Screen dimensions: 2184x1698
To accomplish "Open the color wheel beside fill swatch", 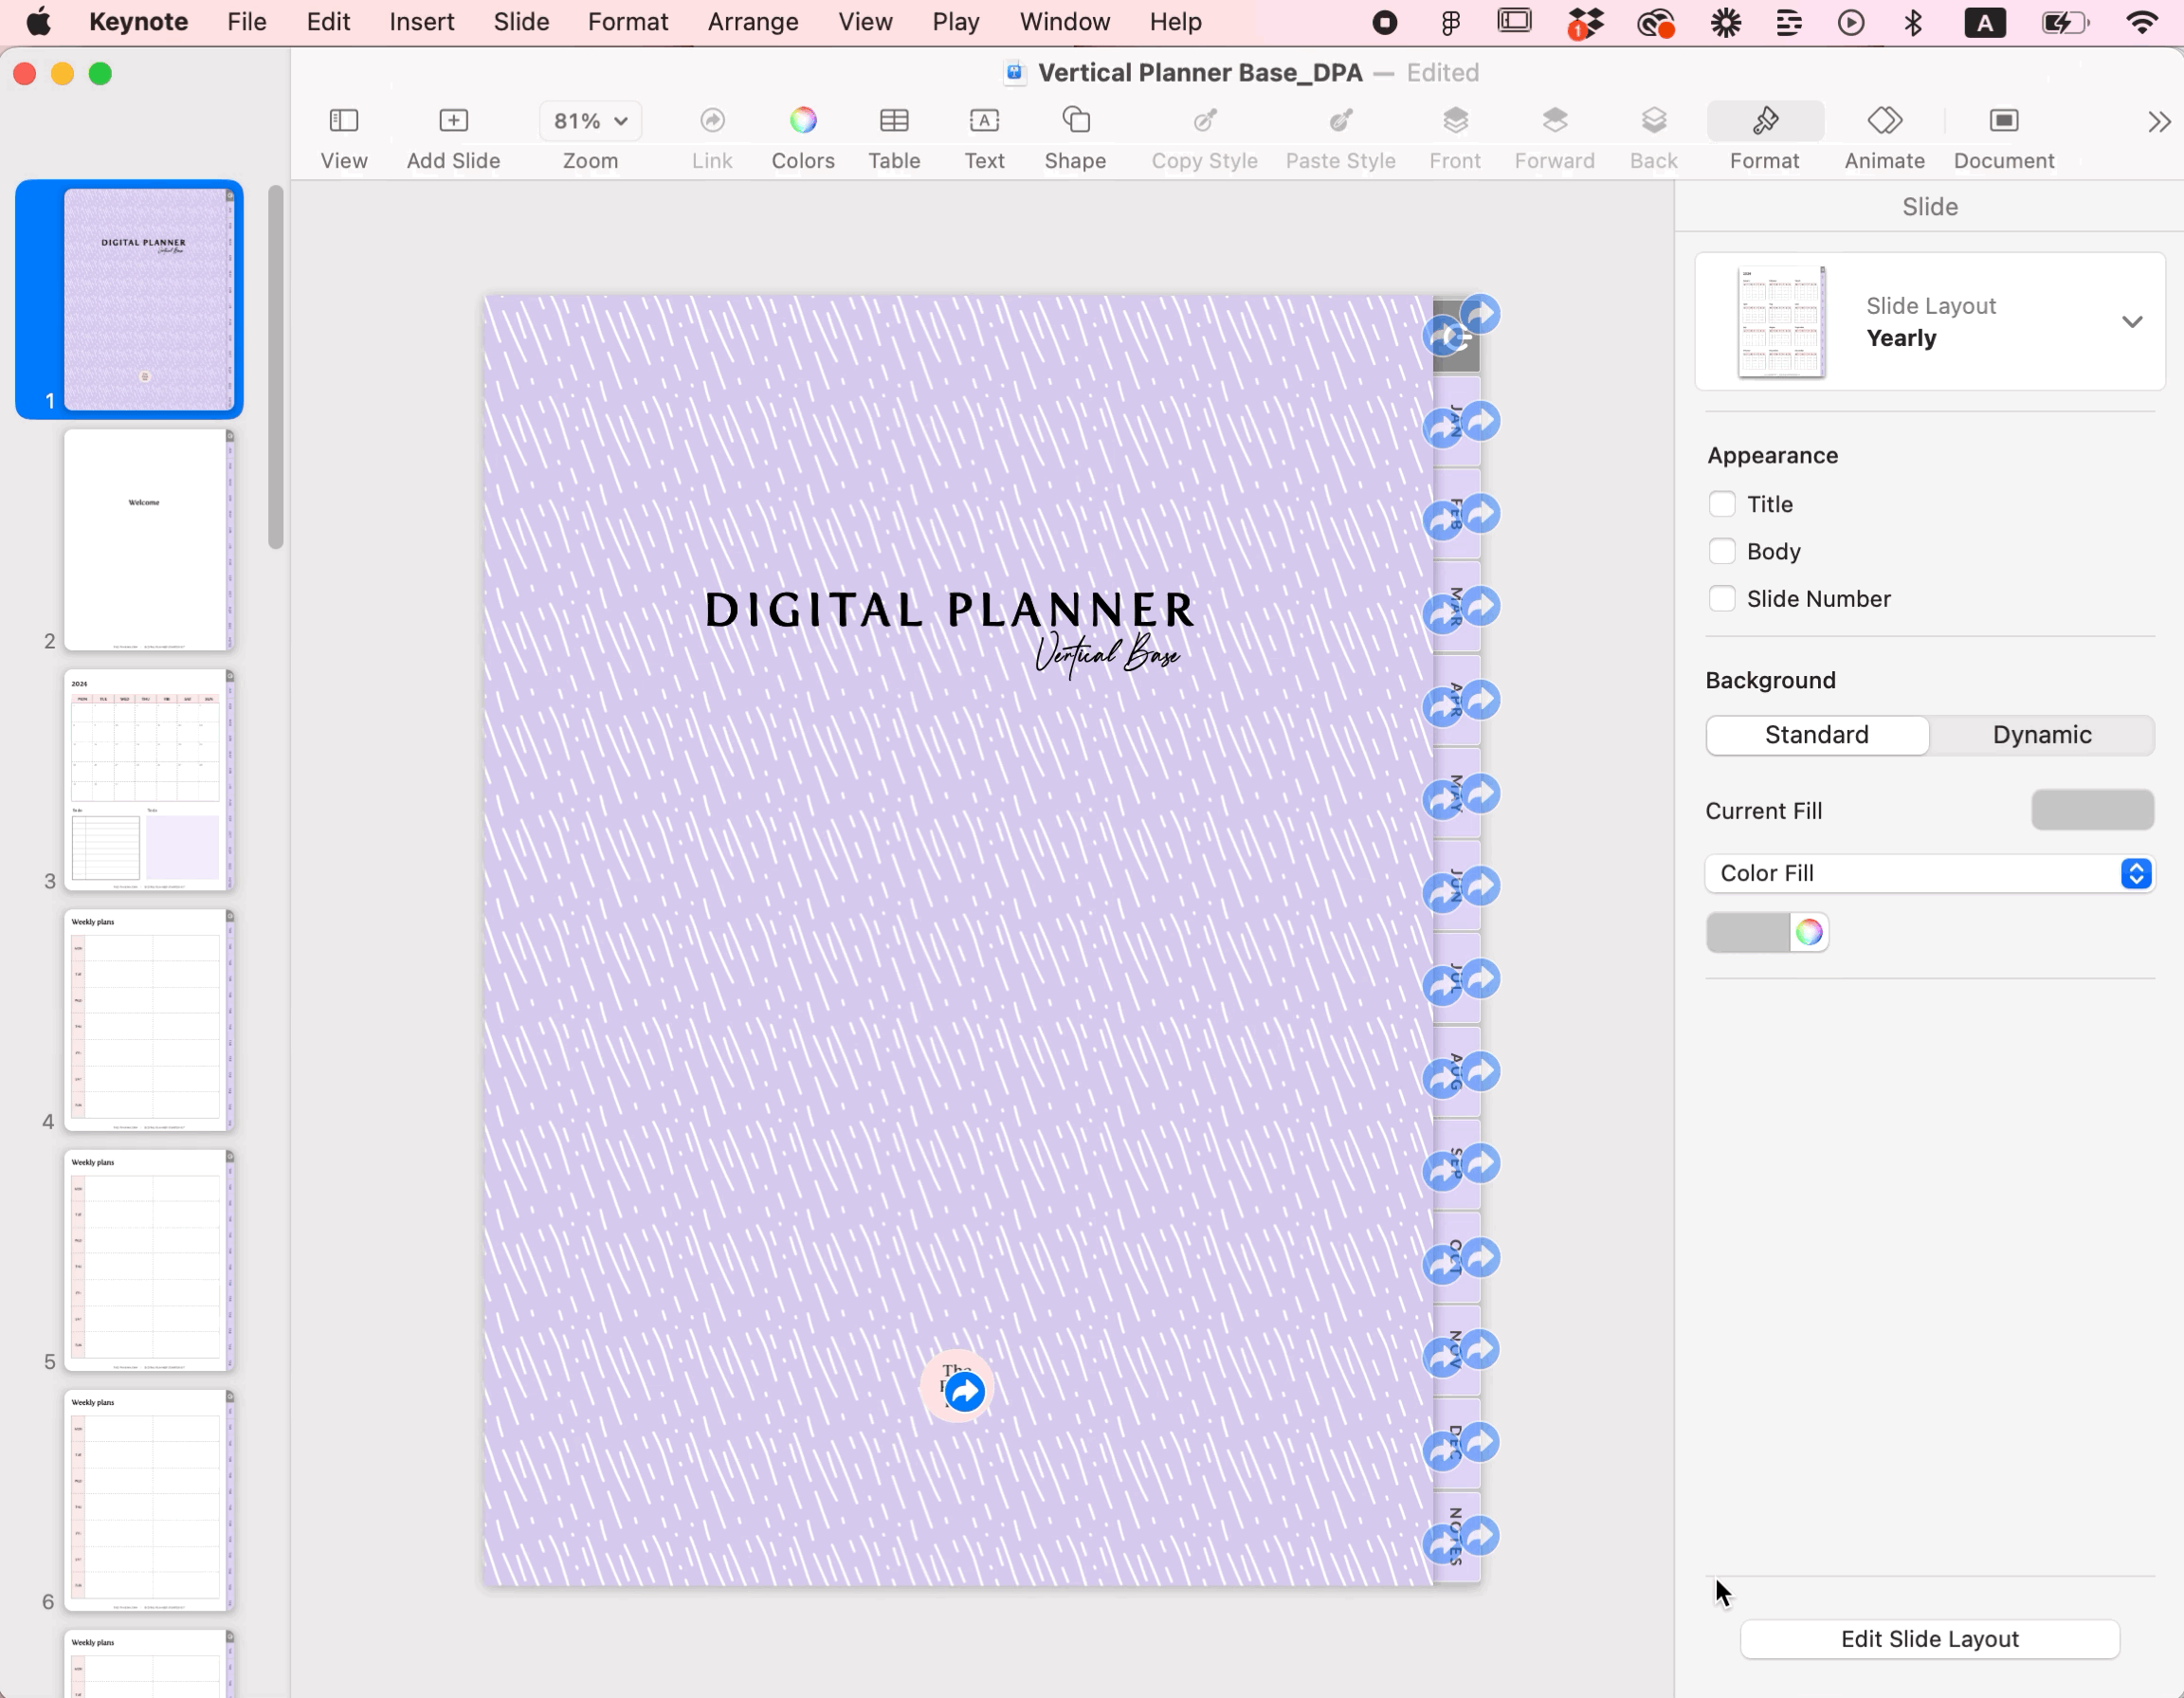I will pyautogui.click(x=1808, y=932).
